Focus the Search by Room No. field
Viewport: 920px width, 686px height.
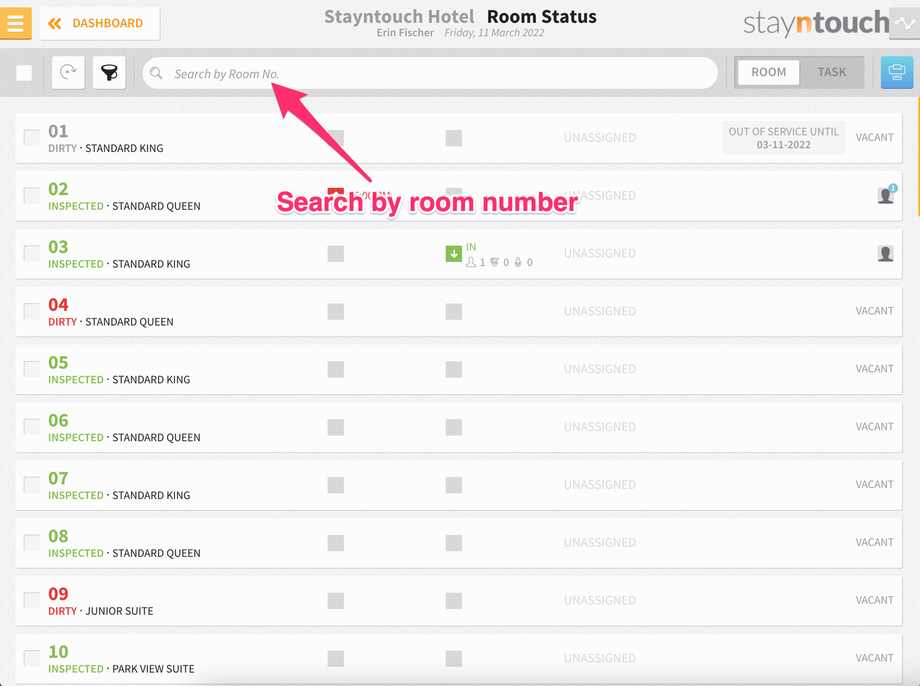(x=430, y=73)
